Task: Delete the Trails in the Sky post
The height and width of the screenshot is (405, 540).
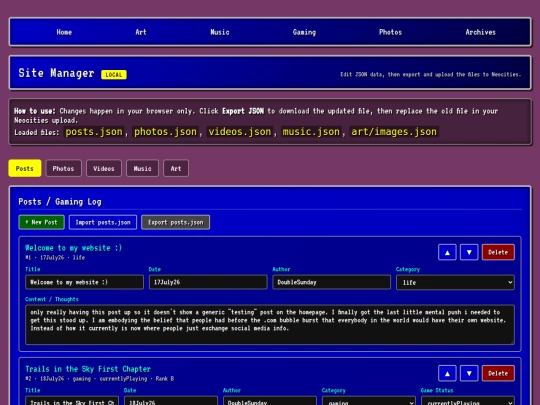Action: point(498,373)
